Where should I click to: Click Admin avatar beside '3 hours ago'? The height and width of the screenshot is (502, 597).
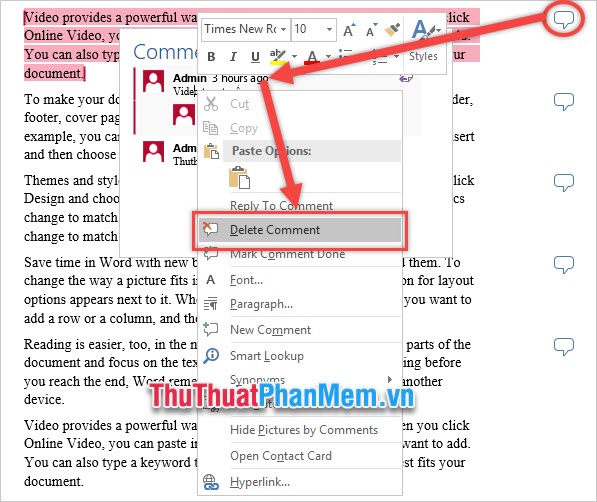[153, 81]
